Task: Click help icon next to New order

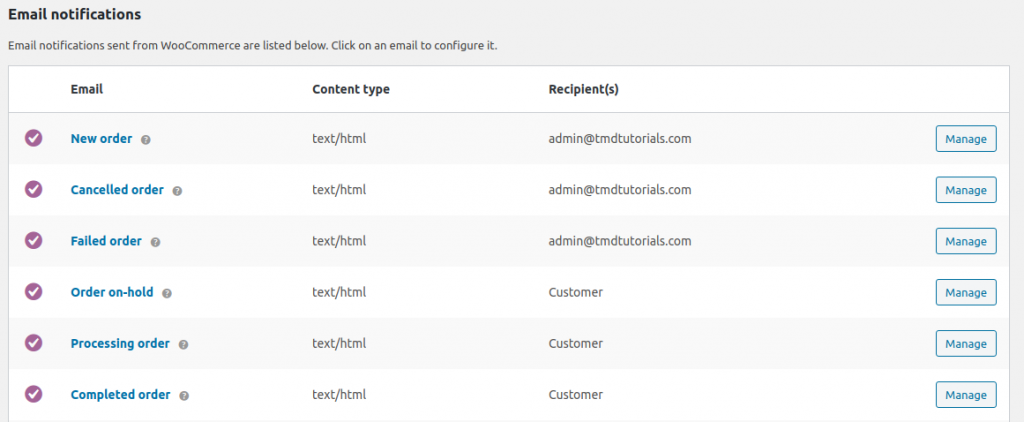Action: [146, 140]
